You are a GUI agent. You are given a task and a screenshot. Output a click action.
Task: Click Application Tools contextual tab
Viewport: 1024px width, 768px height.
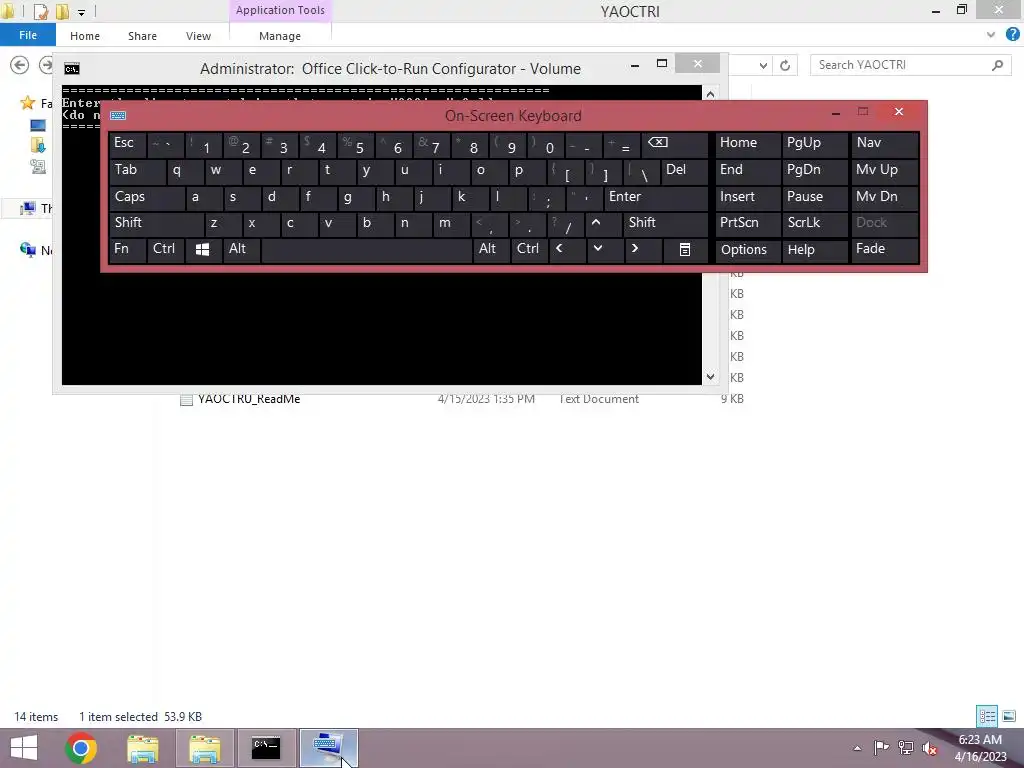tap(280, 10)
